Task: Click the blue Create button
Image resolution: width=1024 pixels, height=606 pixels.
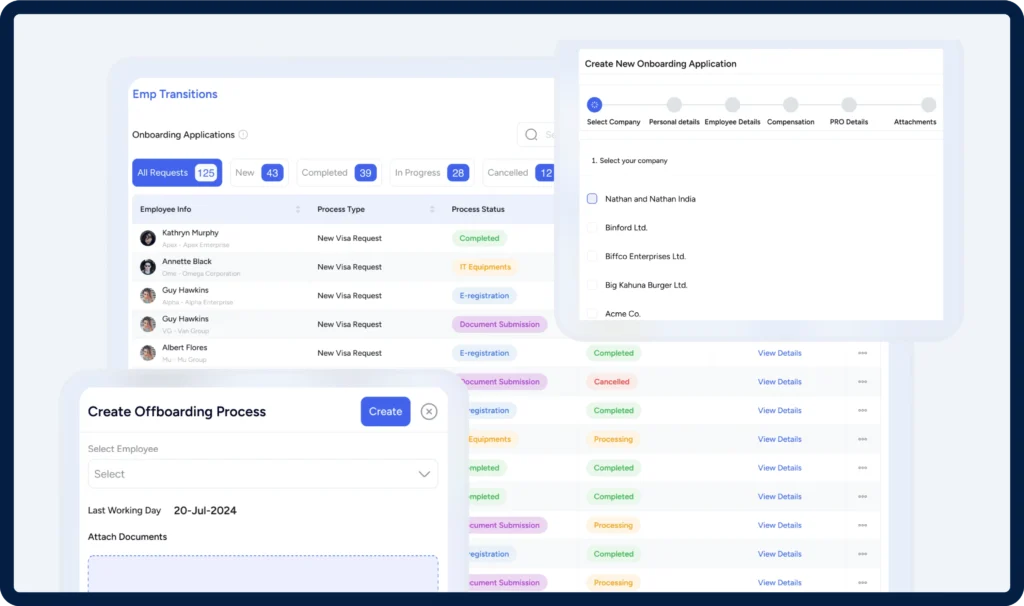Action: pyautogui.click(x=385, y=411)
